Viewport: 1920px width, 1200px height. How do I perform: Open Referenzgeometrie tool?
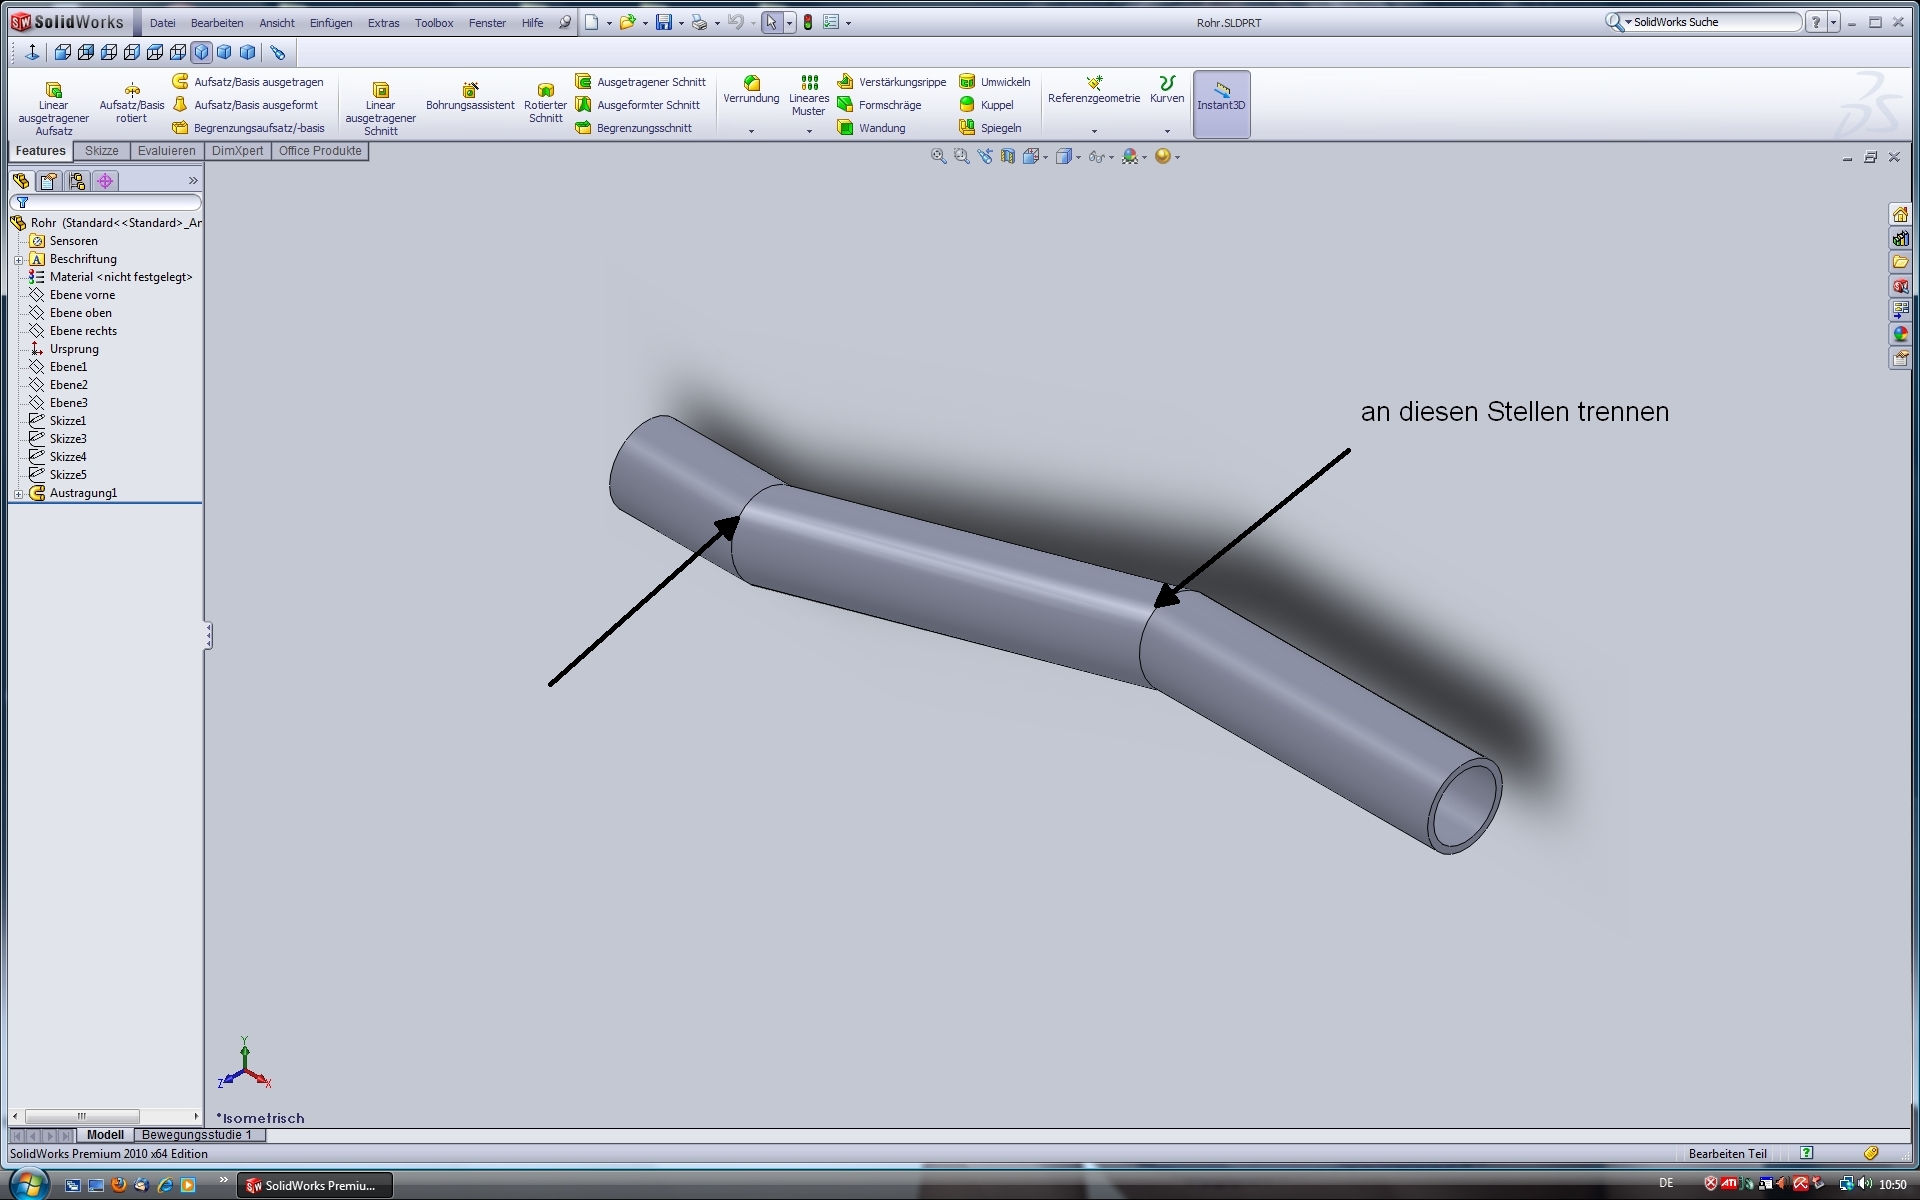1094,90
